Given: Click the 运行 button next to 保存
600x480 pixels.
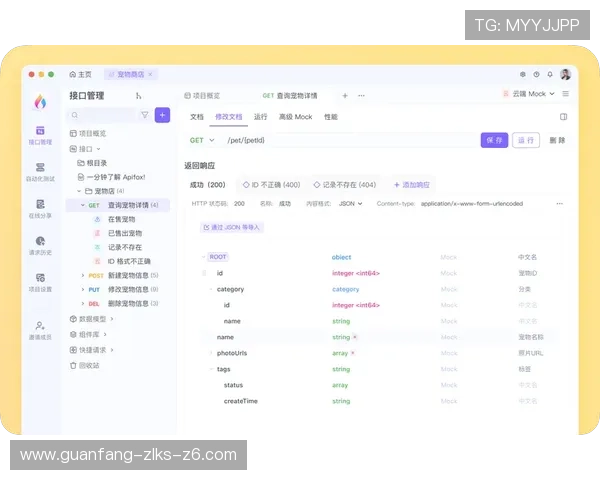Looking at the screenshot, I should click(526, 140).
